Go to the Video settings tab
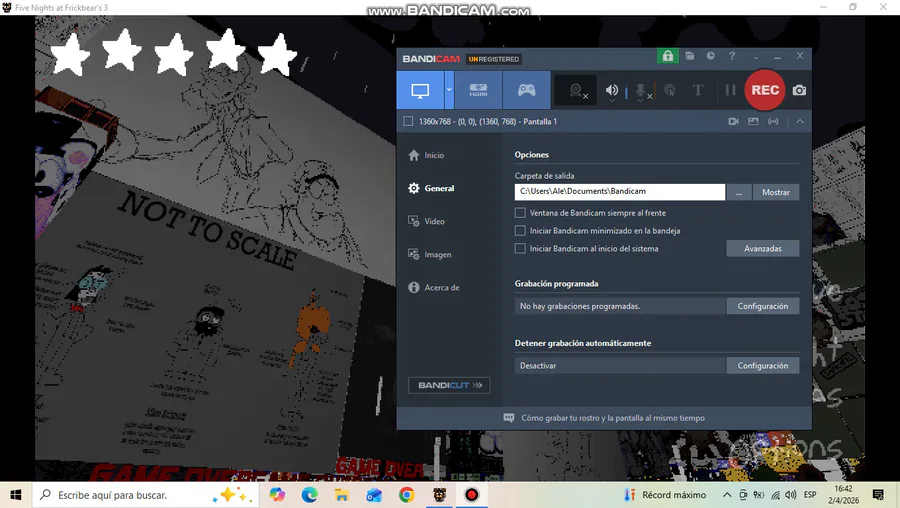The width and height of the screenshot is (900, 508). pyautogui.click(x=427, y=222)
